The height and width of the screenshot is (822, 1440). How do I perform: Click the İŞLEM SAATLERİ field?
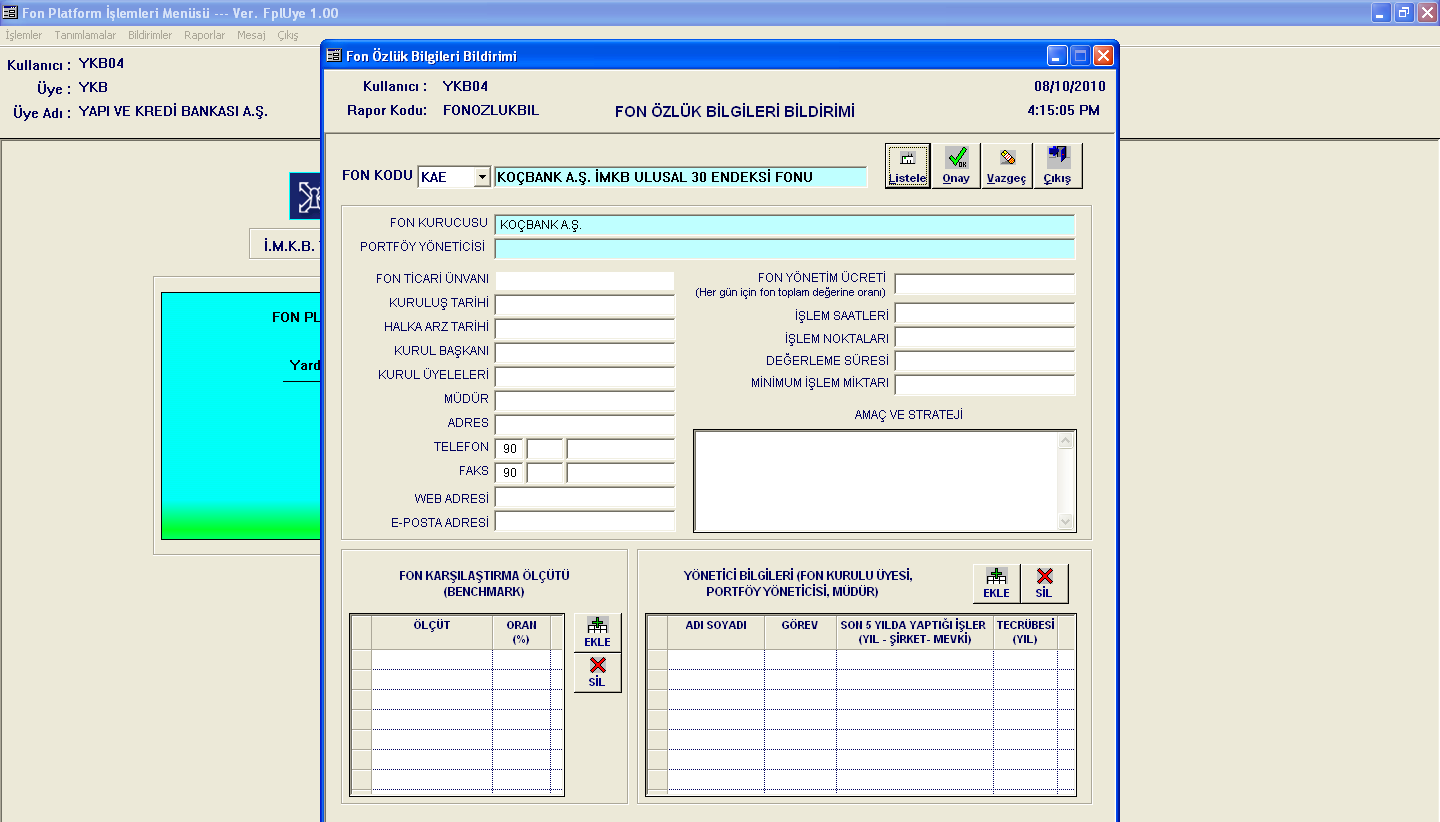click(985, 314)
